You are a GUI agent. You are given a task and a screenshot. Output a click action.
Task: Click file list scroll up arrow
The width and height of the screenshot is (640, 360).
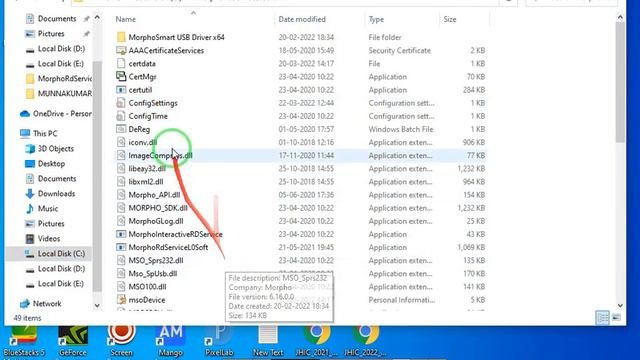(x=620, y=18)
